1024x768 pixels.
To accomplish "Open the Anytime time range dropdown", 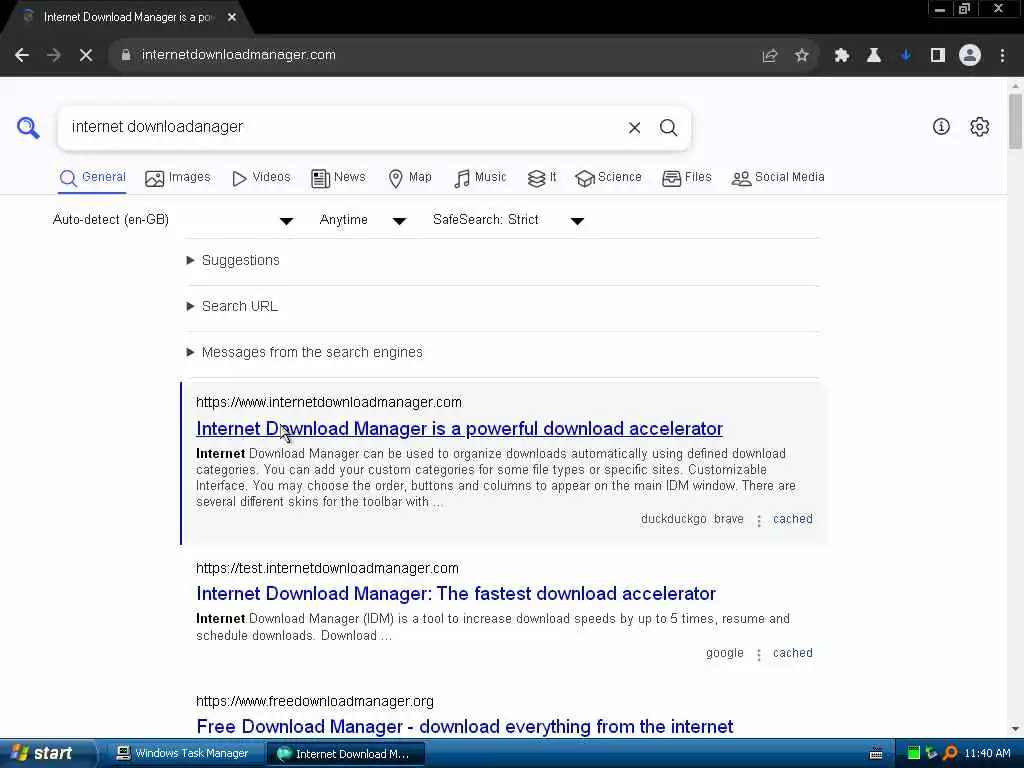I will 362,220.
